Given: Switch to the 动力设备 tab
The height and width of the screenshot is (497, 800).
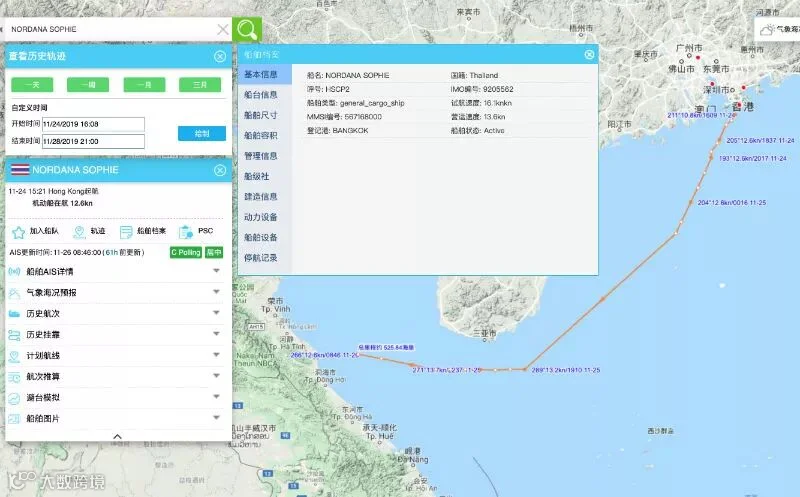Looking at the screenshot, I should pos(261,217).
